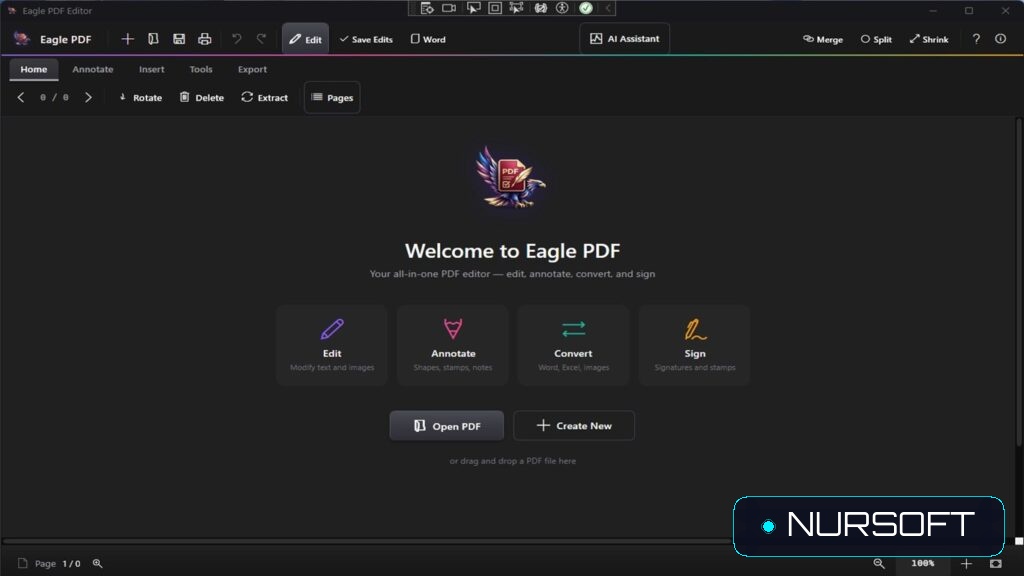Click the undo arrow icon
The height and width of the screenshot is (576, 1024).
tap(236, 39)
